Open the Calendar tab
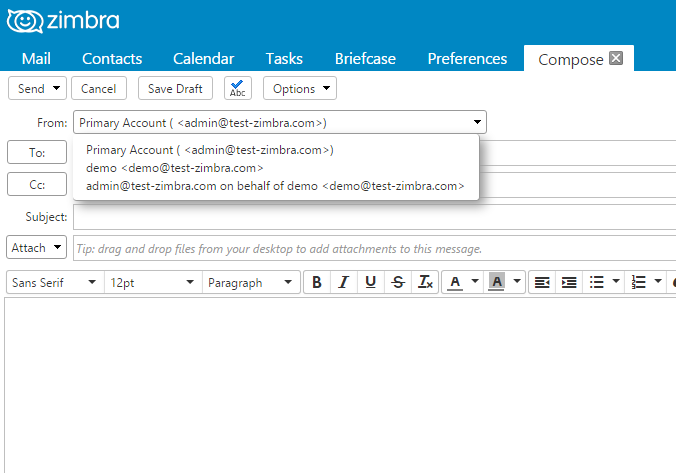676x473 pixels. pyautogui.click(x=203, y=59)
